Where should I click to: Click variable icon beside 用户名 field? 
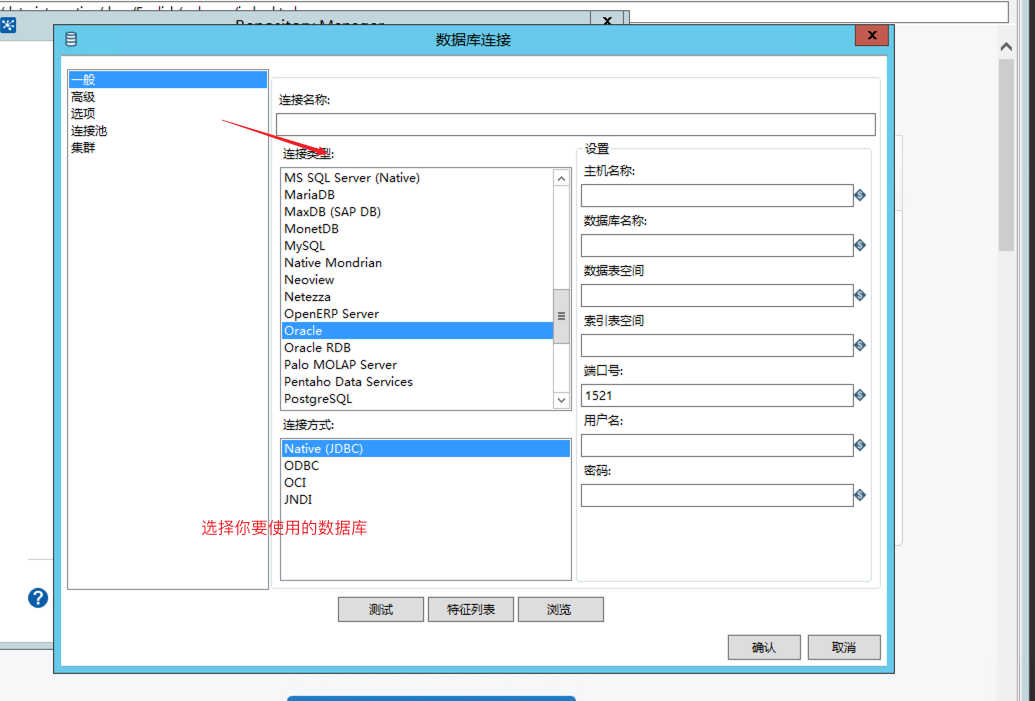tap(859, 446)
